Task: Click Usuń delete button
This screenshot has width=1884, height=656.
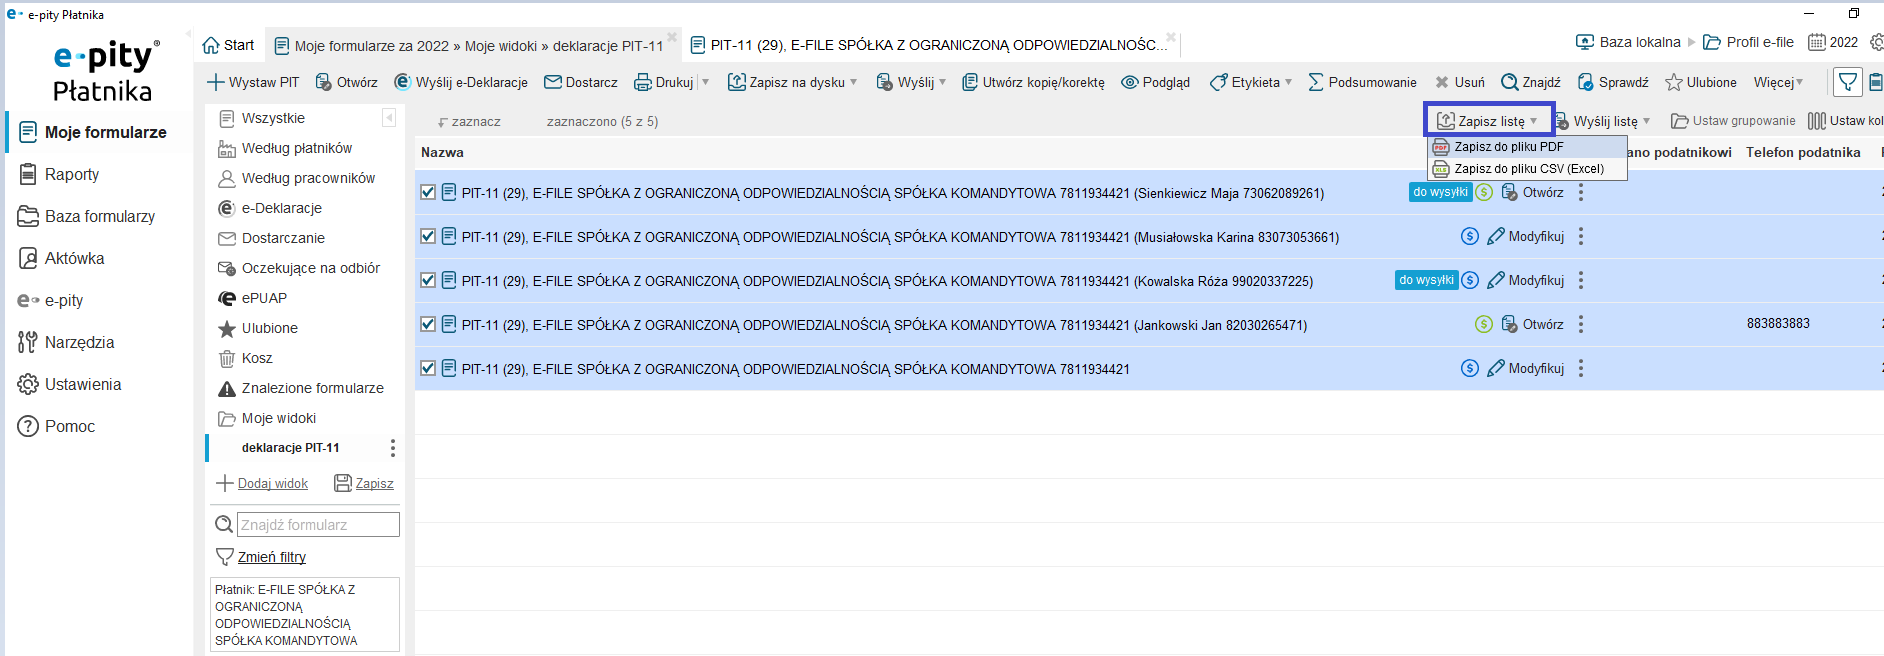Action: tap(1459, 82)
